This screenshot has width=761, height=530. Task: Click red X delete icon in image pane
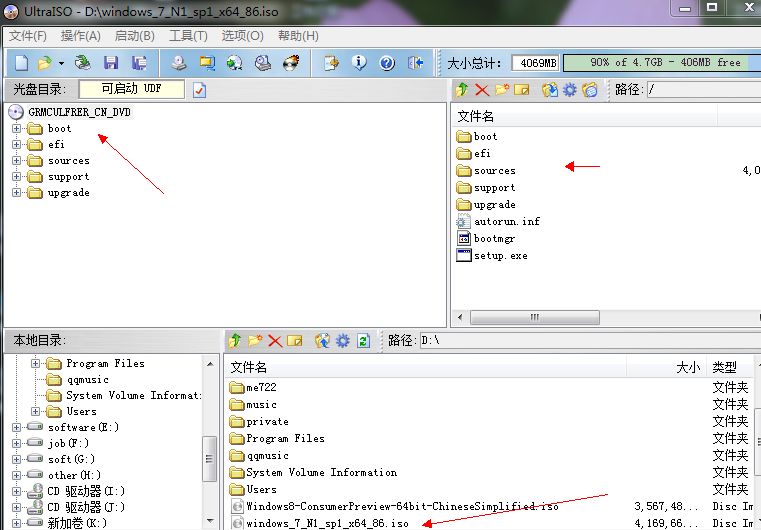click(482, 90)
